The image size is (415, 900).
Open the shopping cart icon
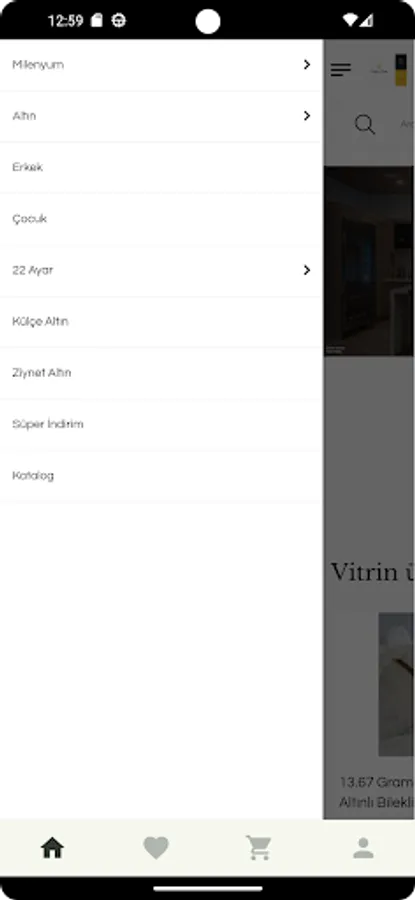point(259,848)
